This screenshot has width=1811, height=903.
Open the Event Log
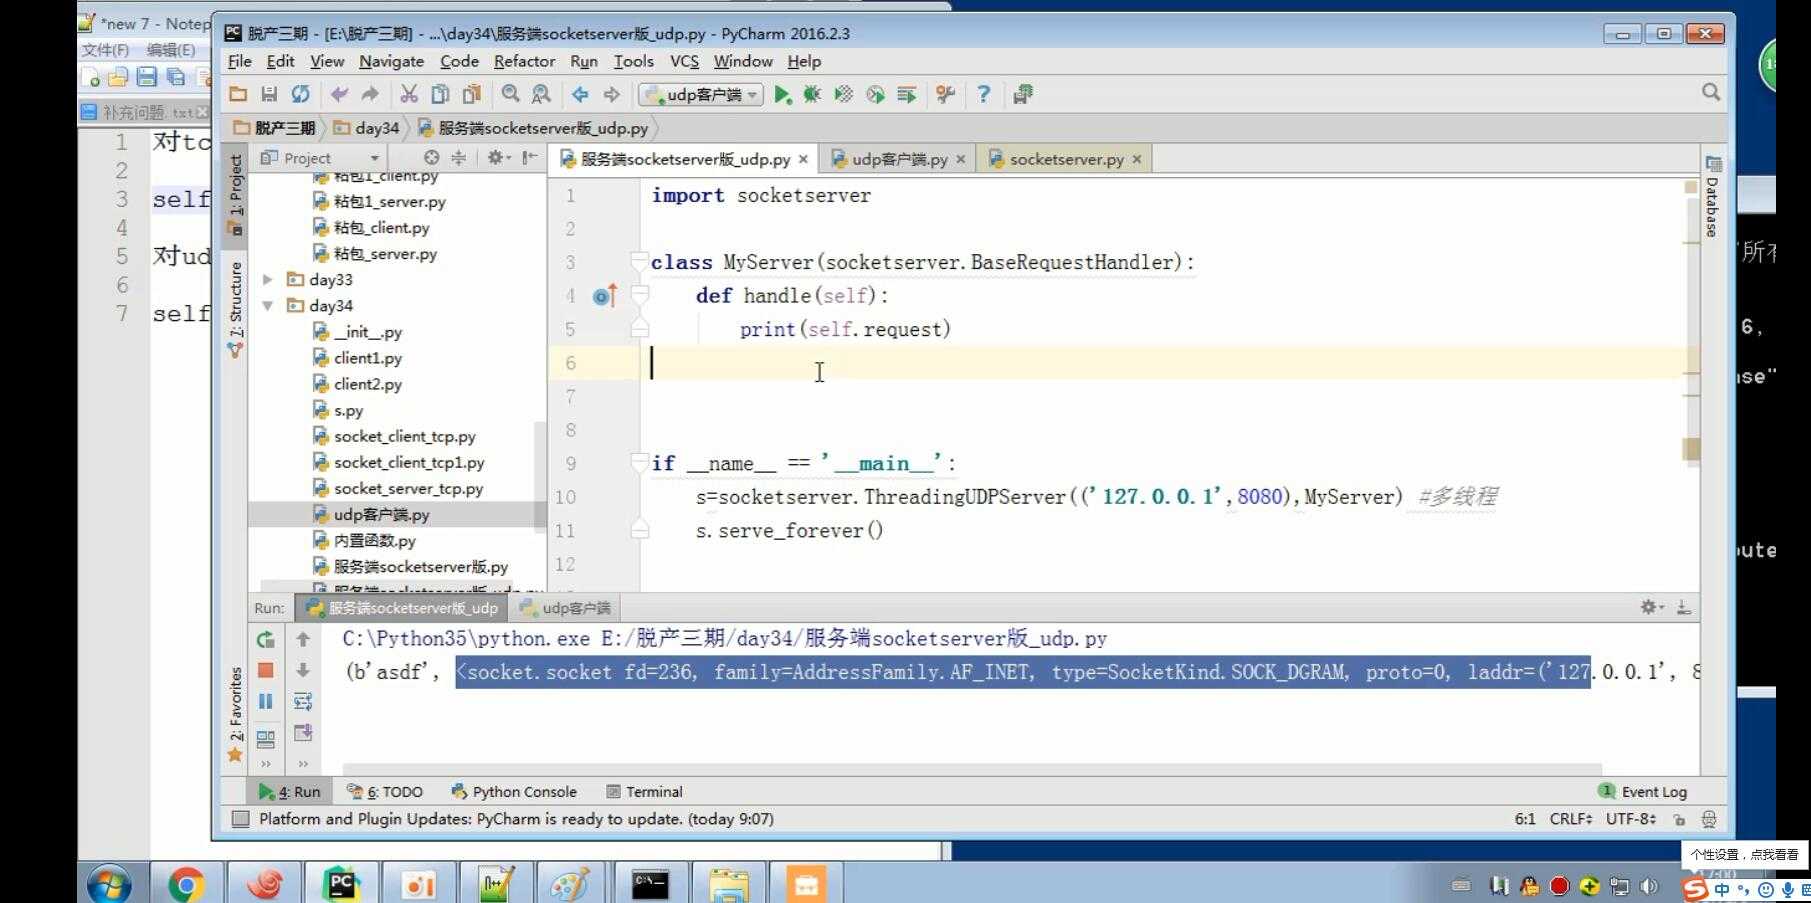[x=1643, y=792]
